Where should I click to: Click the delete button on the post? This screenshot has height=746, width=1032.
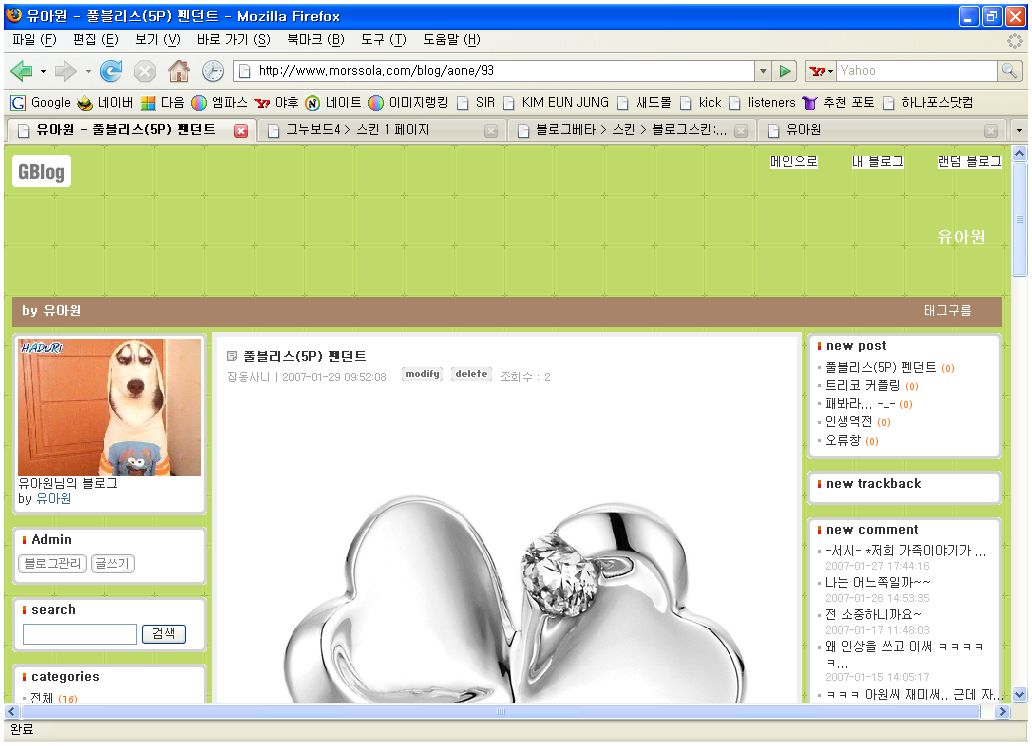[x=471, y=375]
